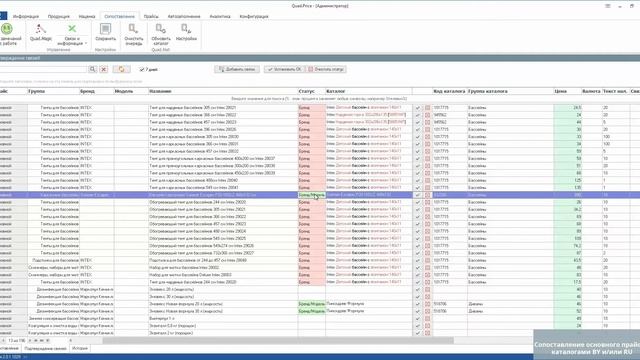Click Очистить очередь in the ribbon
Image resolution: width=640 pixels, height=360 pixels.
click(x=133, y=34)
